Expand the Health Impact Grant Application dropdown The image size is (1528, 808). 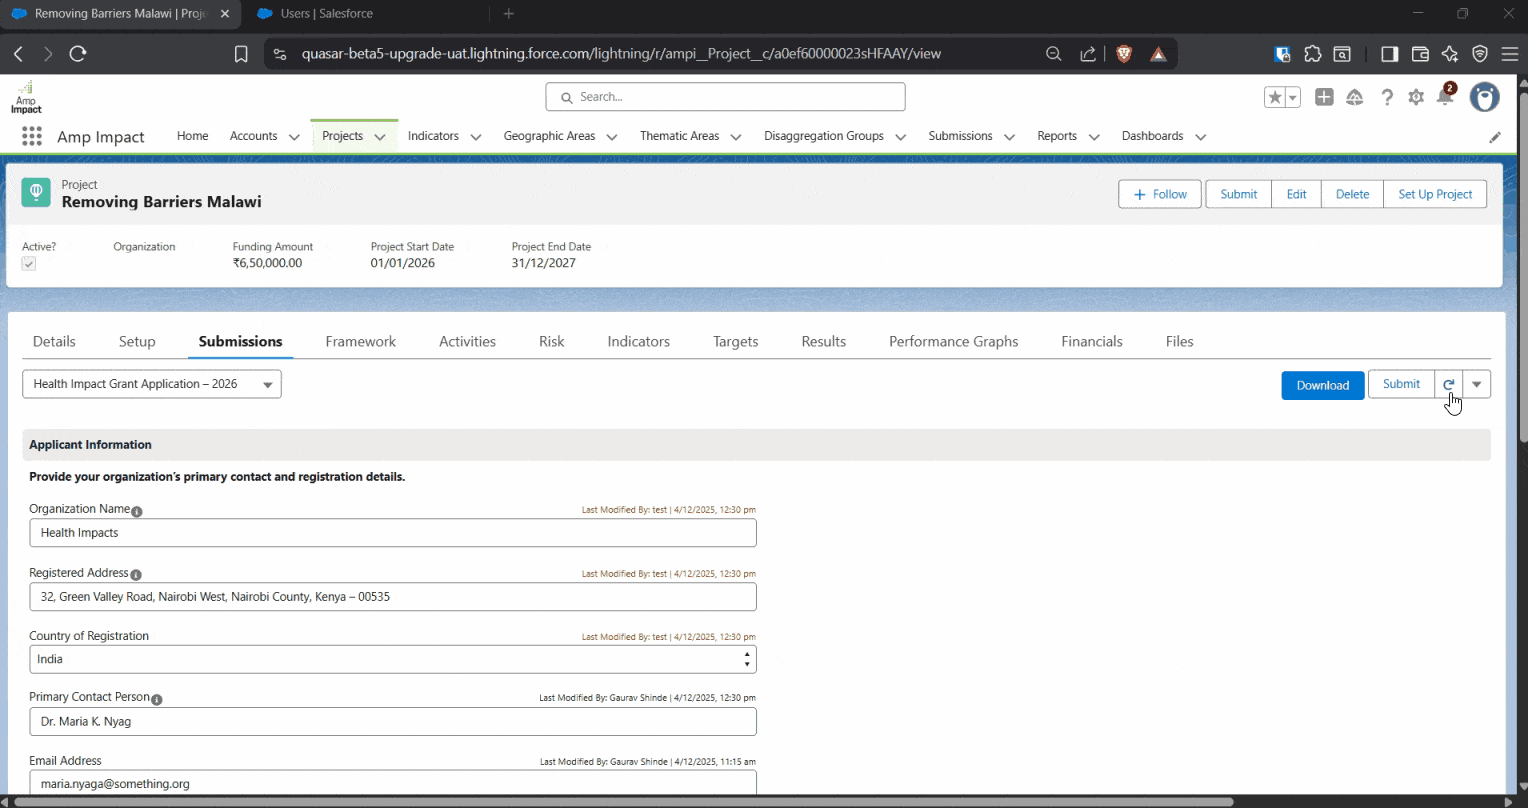(152, 384)
